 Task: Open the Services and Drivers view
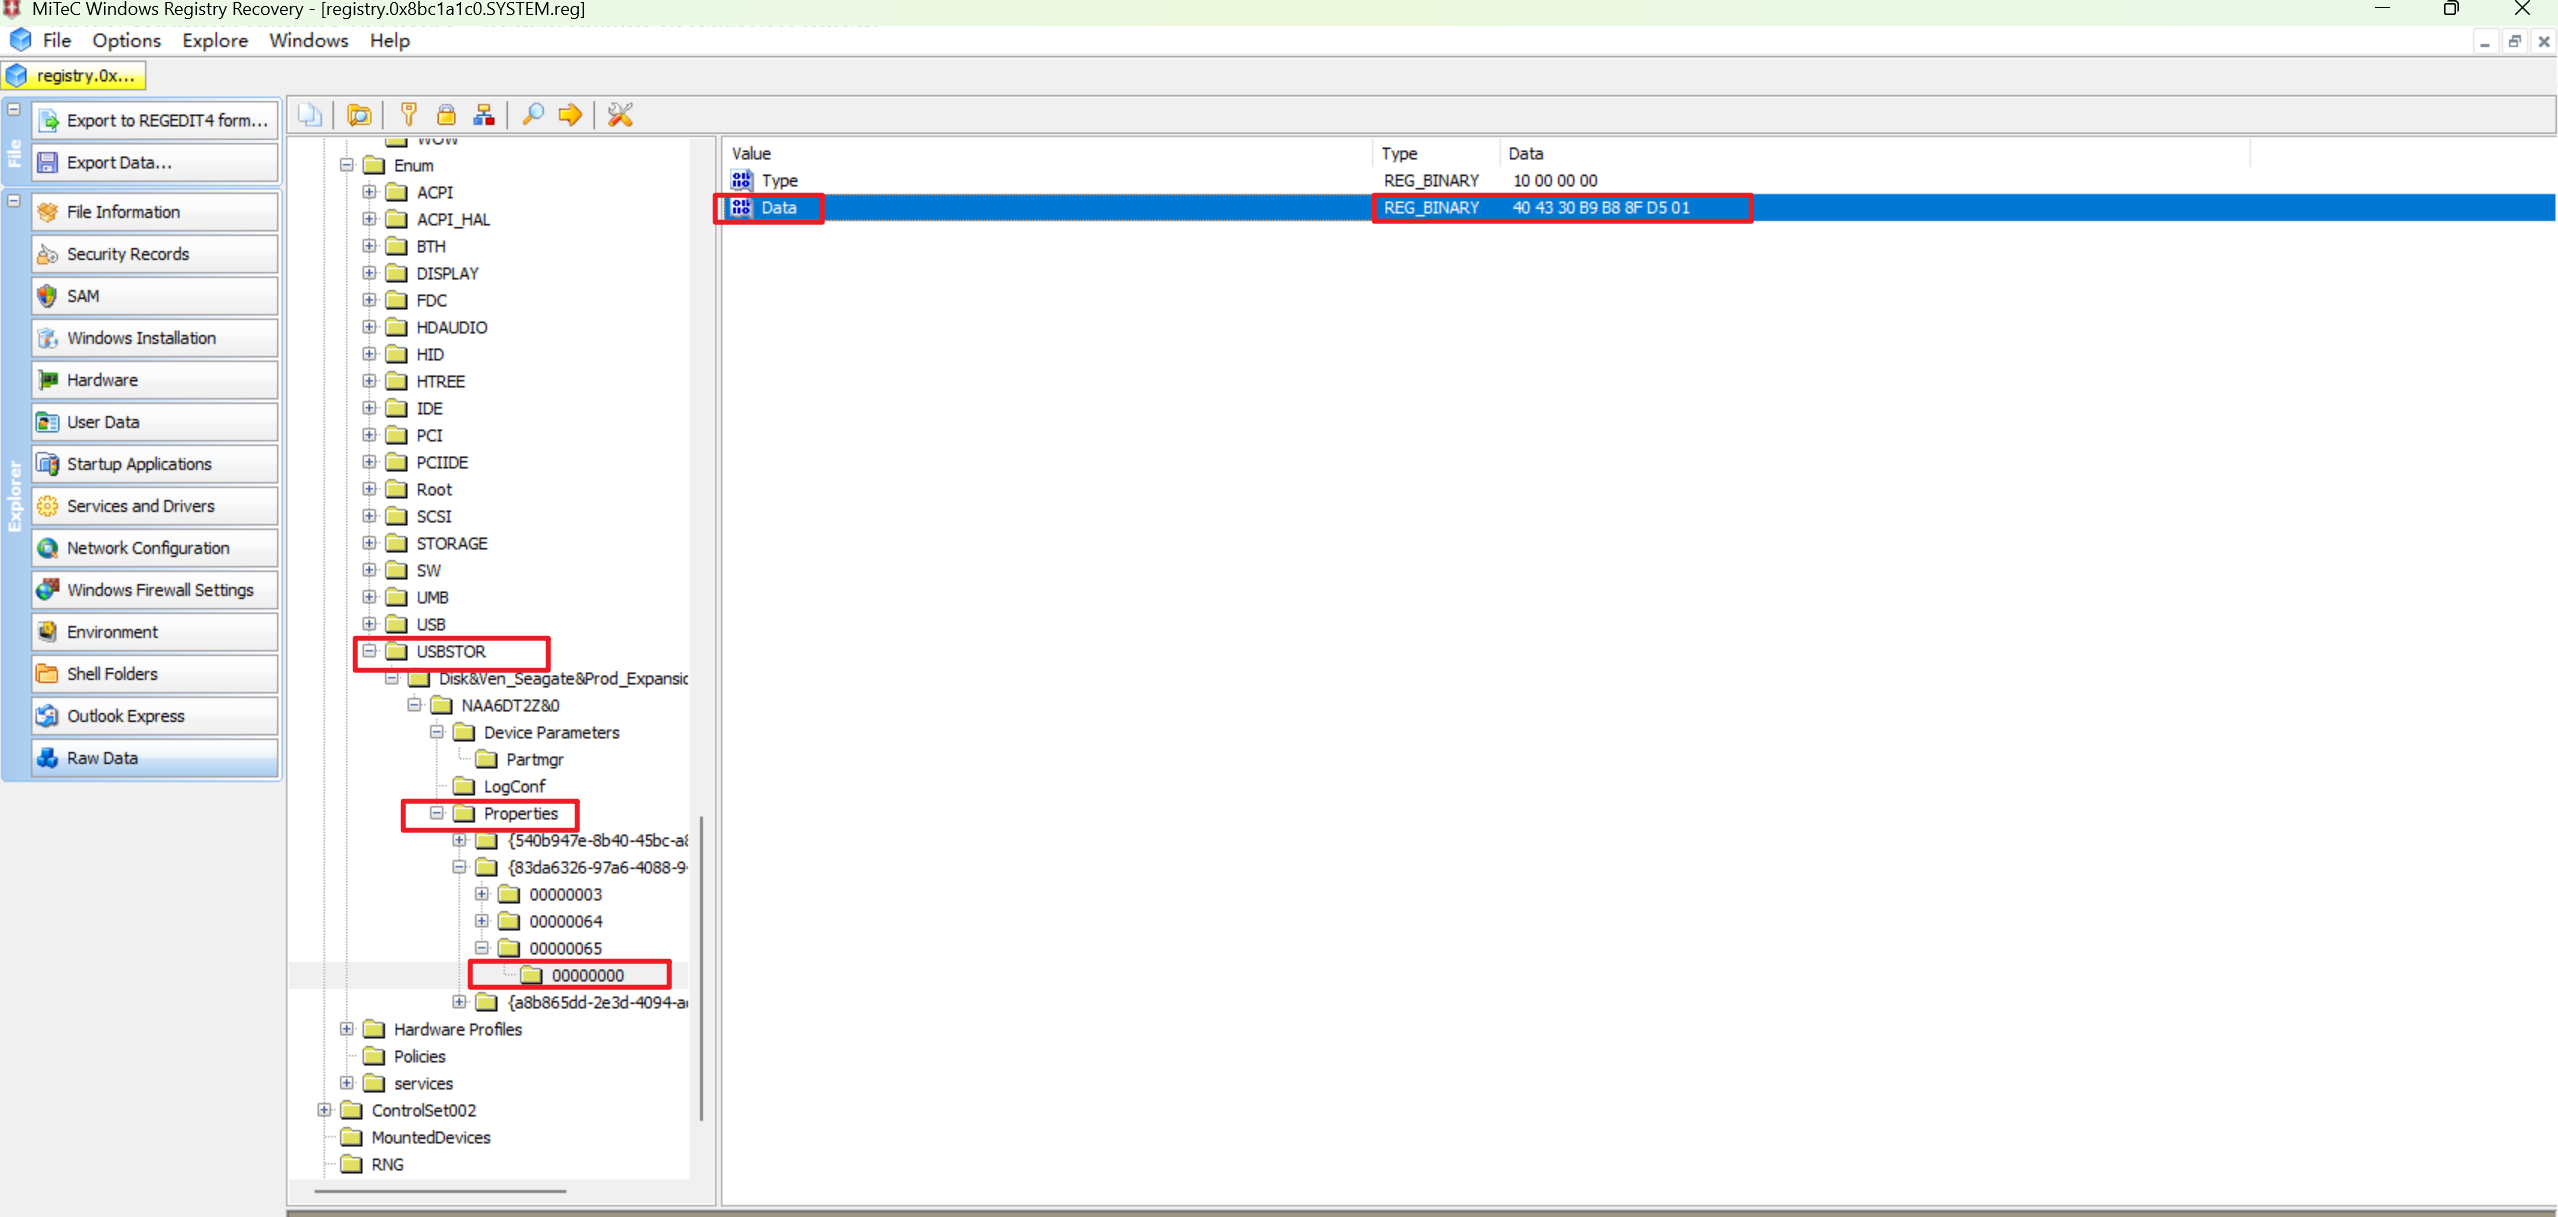[x=155, y=506]
